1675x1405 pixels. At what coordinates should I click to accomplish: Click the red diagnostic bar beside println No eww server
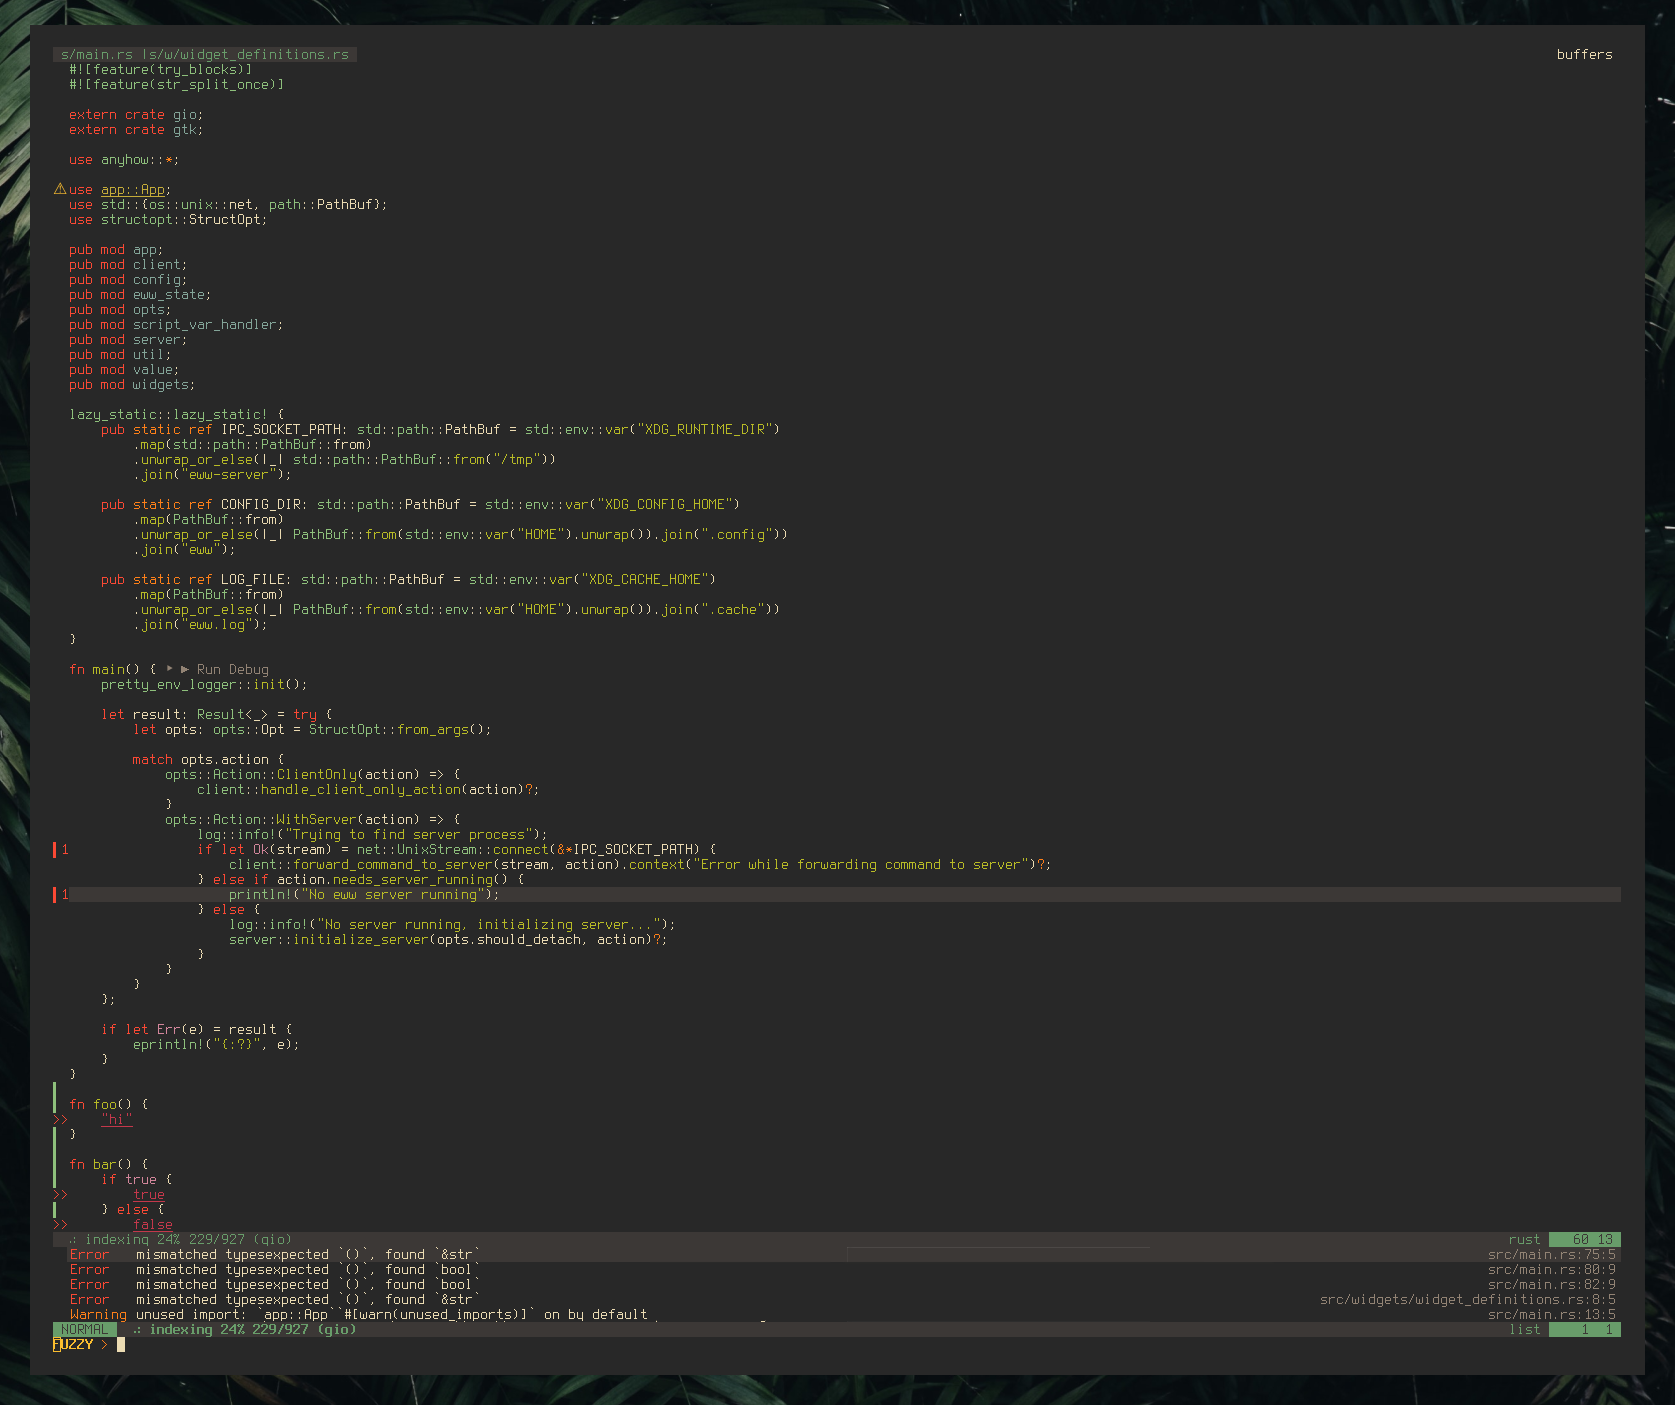pyautogui.click(x=54, y=894)
